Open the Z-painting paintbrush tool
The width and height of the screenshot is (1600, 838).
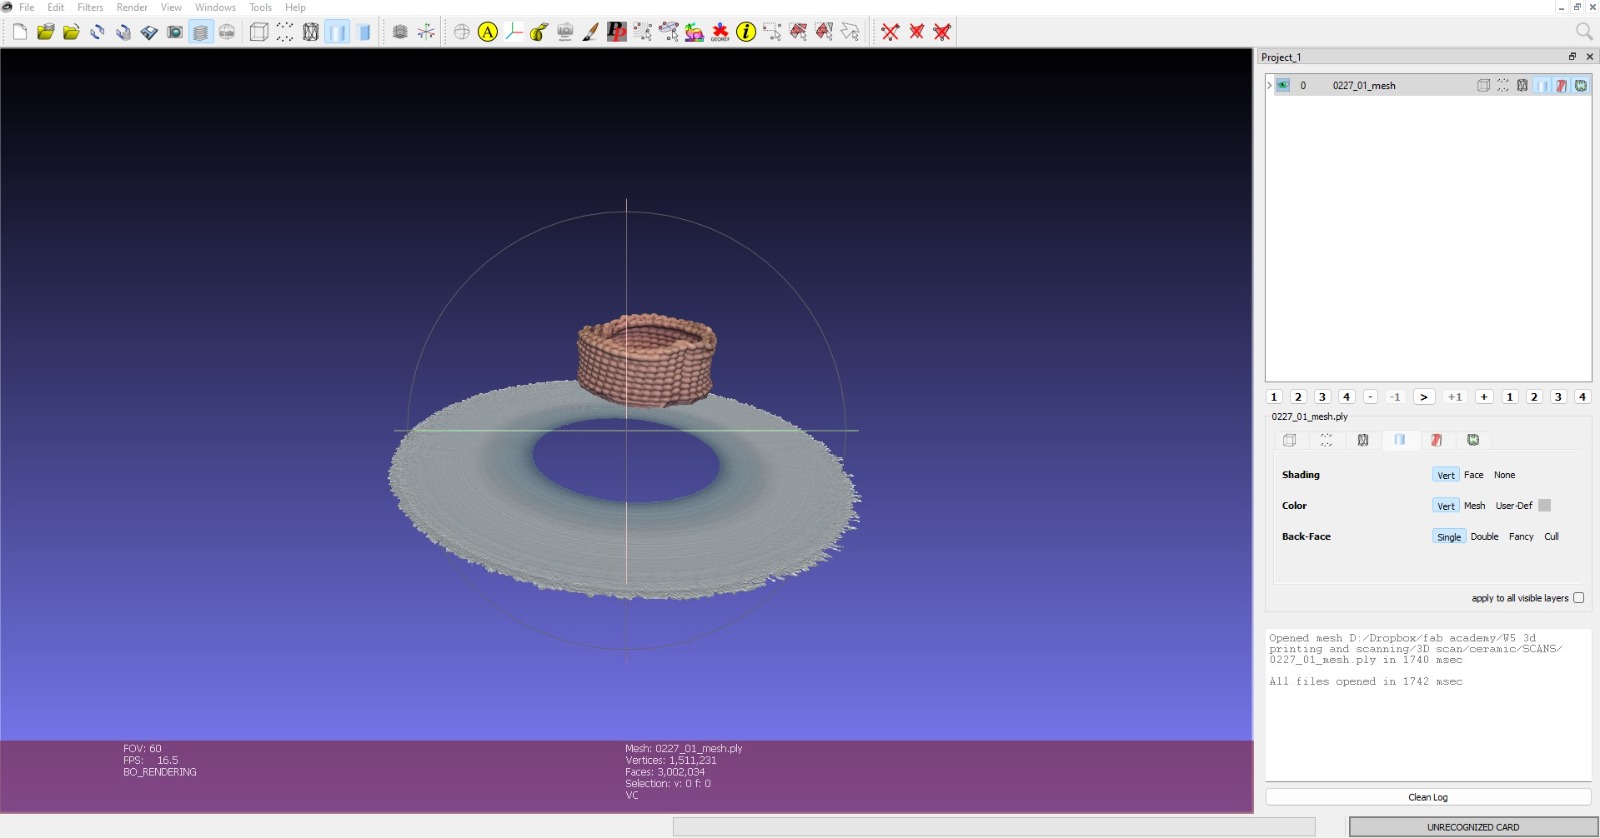click(x=591, y=32)
